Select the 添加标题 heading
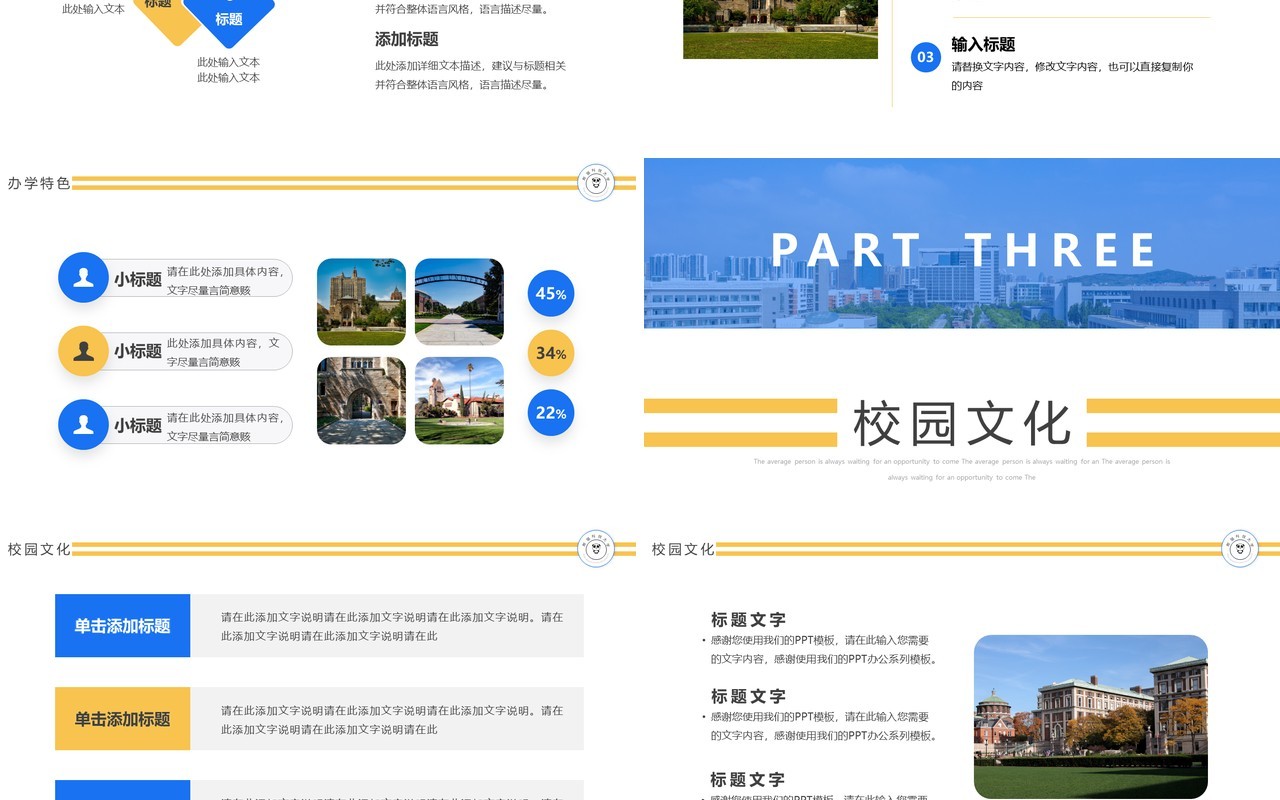 [407, 39]
